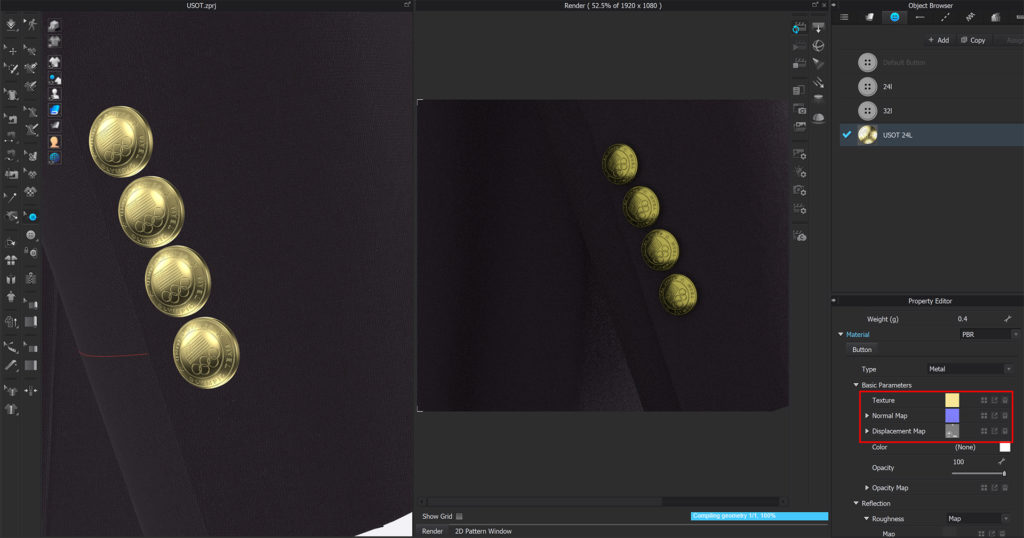The height and width of the screenshot is (538, 1024).
Task: Switch to the Render tab at bottom
Action: [432, 531]
